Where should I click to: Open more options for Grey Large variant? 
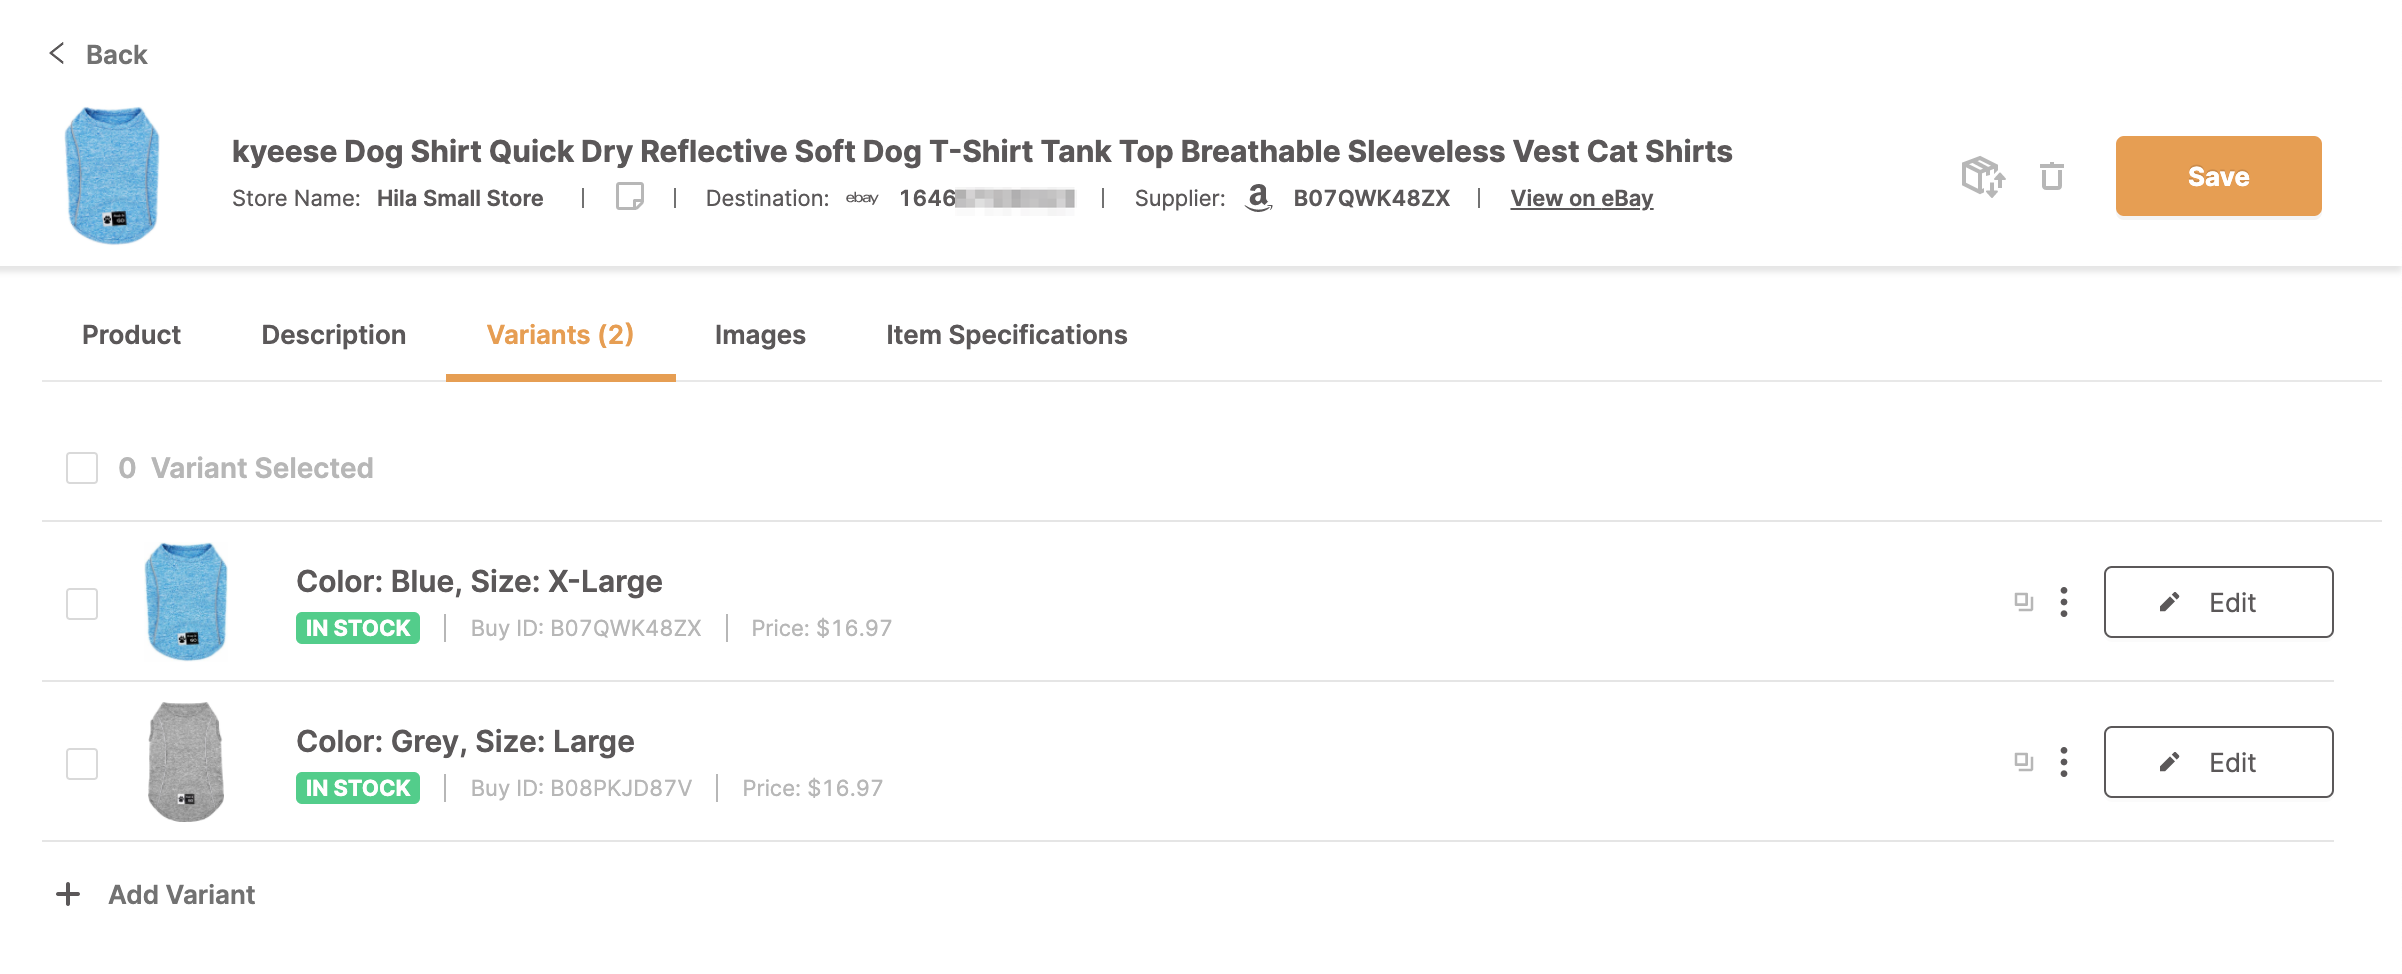2064,762
